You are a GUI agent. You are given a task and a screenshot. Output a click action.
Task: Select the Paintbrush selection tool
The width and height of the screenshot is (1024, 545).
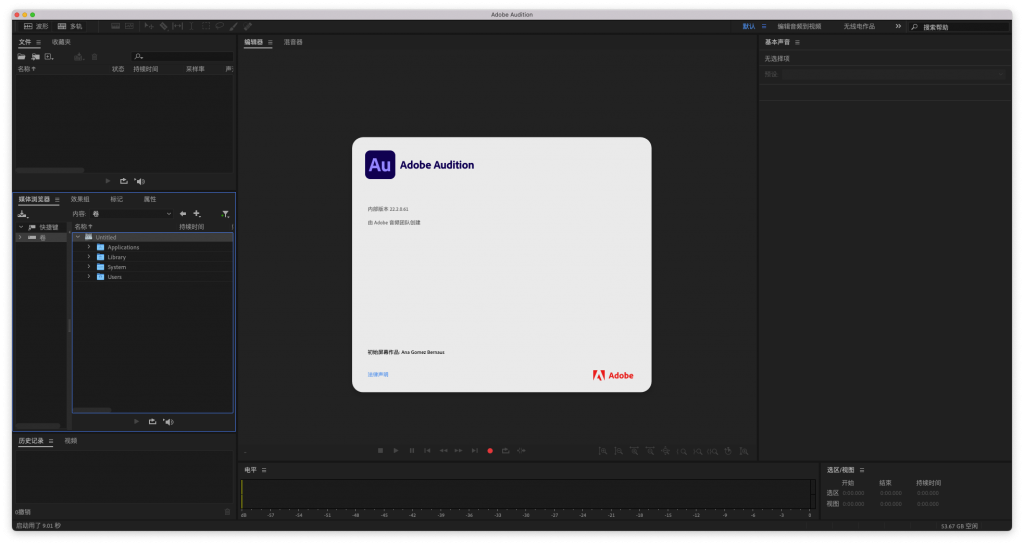pyautogui.click(x=234, y=26)
